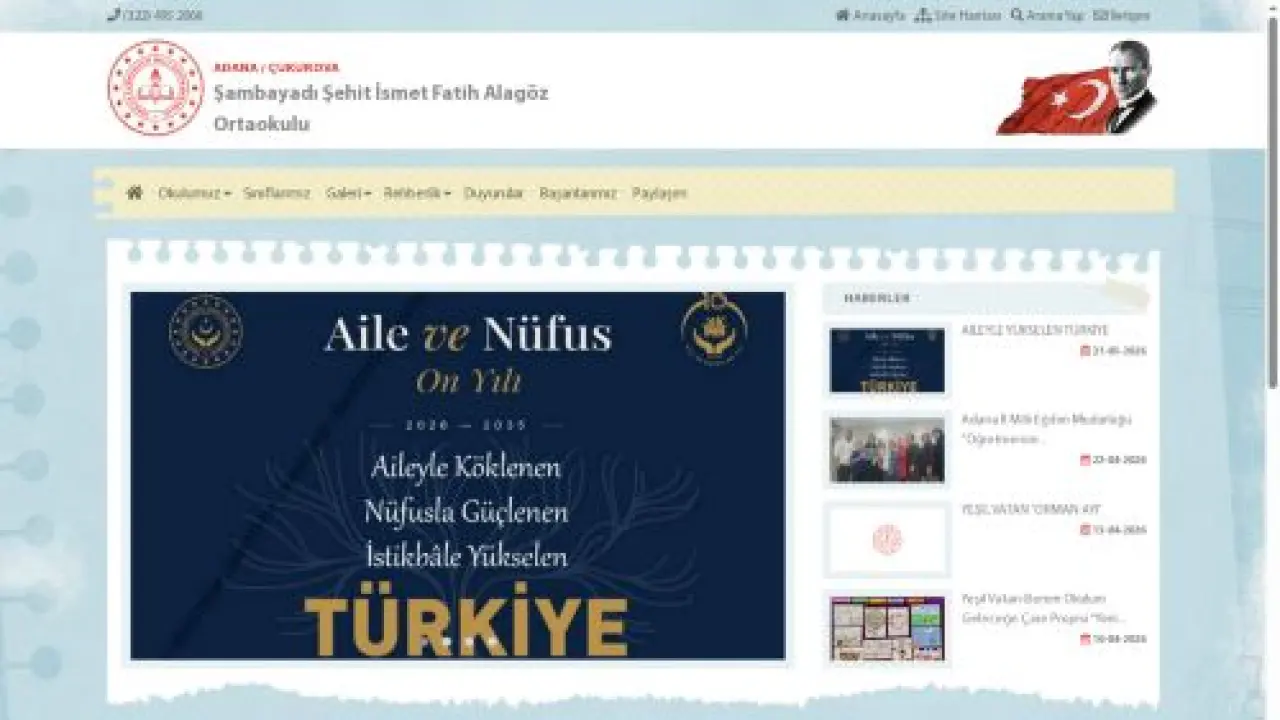The image size is (1280, 720).
Task: Click the Aile ve Nüfus slider banner
Action: pyautogui.click(x=458, y=475)
